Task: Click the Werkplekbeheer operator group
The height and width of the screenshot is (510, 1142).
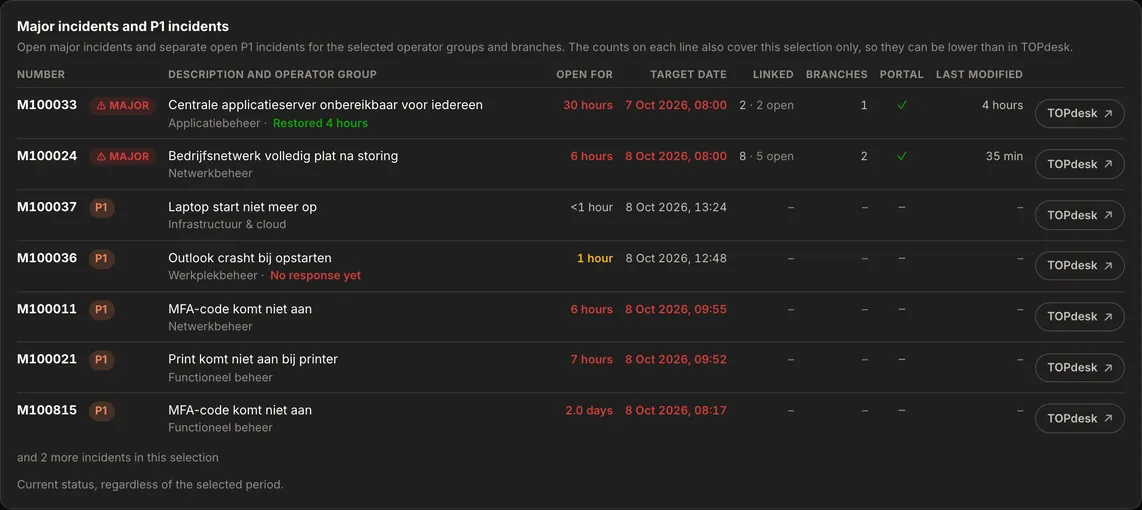Action: [x=213, y=275]
